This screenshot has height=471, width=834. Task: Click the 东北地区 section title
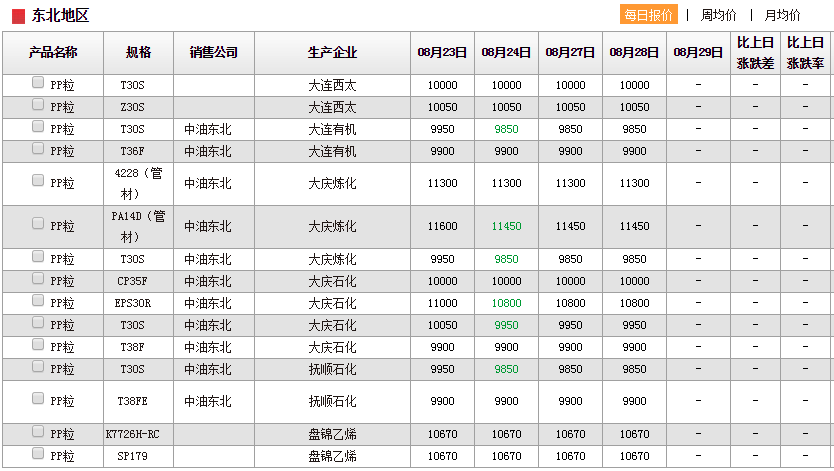point(60,15)
